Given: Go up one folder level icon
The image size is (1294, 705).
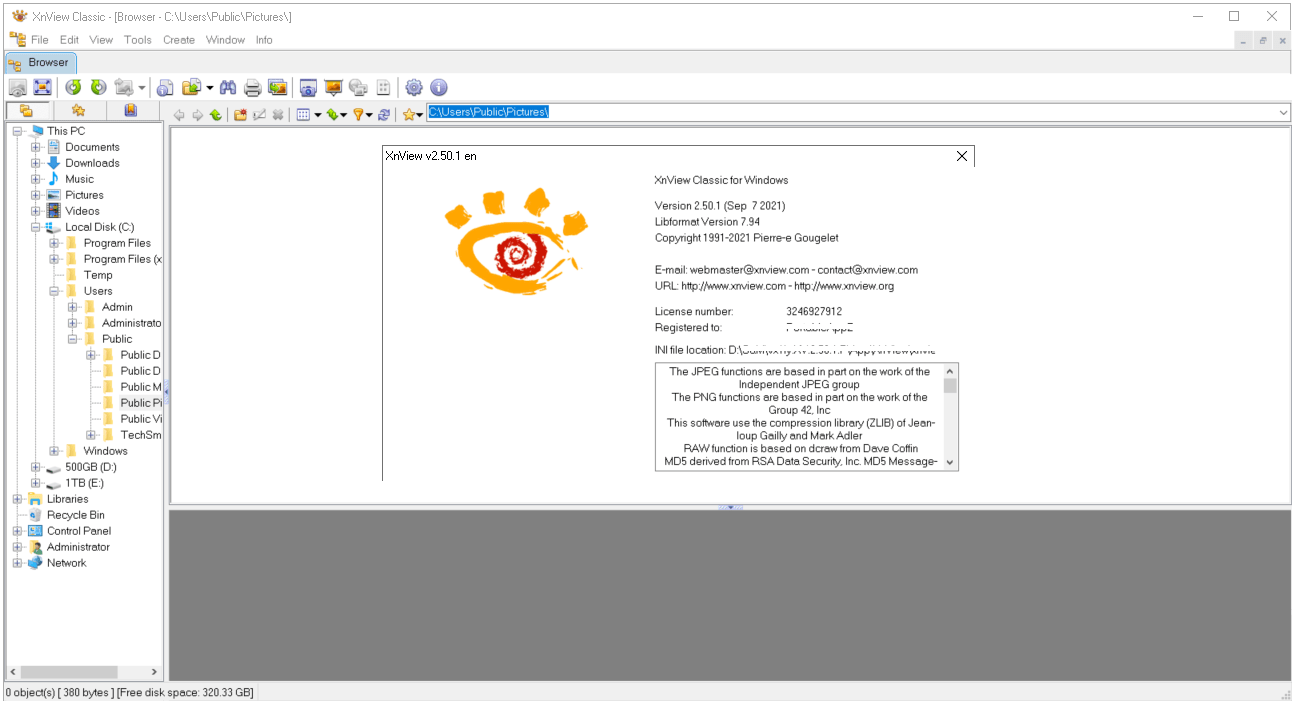Looking at the screenshot, I should pos(215,114).
